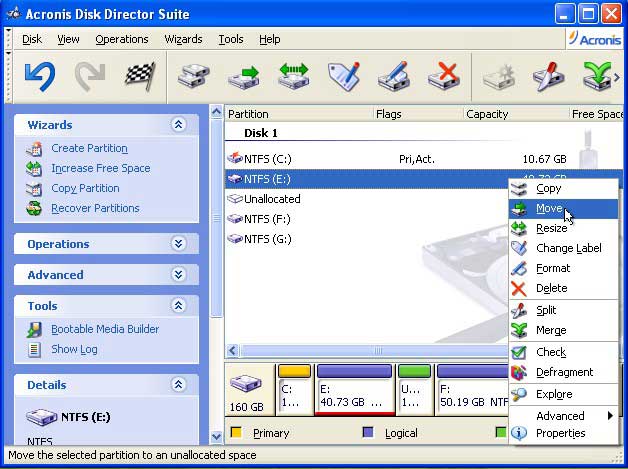Choose Move from the context menu
The image size is (628, 469).
point(564,209)
